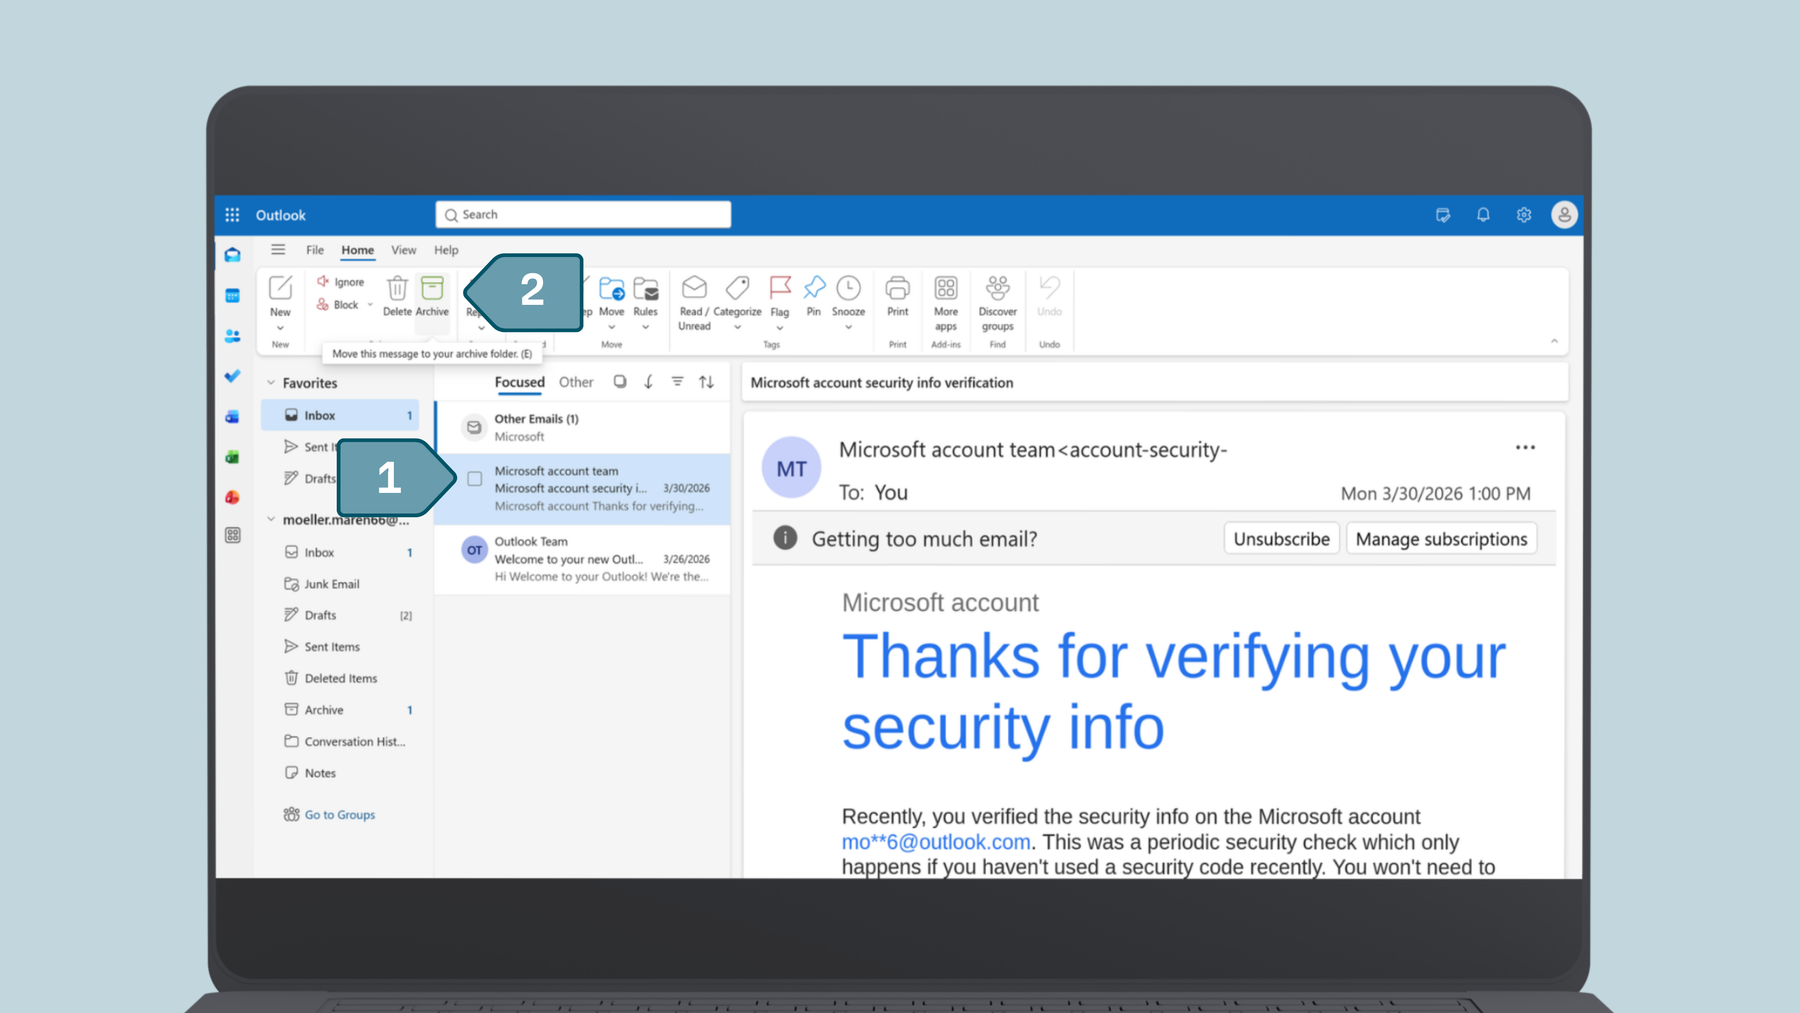Open the Categorize dropdown chevron
1800x1013 pixels.
737,327
